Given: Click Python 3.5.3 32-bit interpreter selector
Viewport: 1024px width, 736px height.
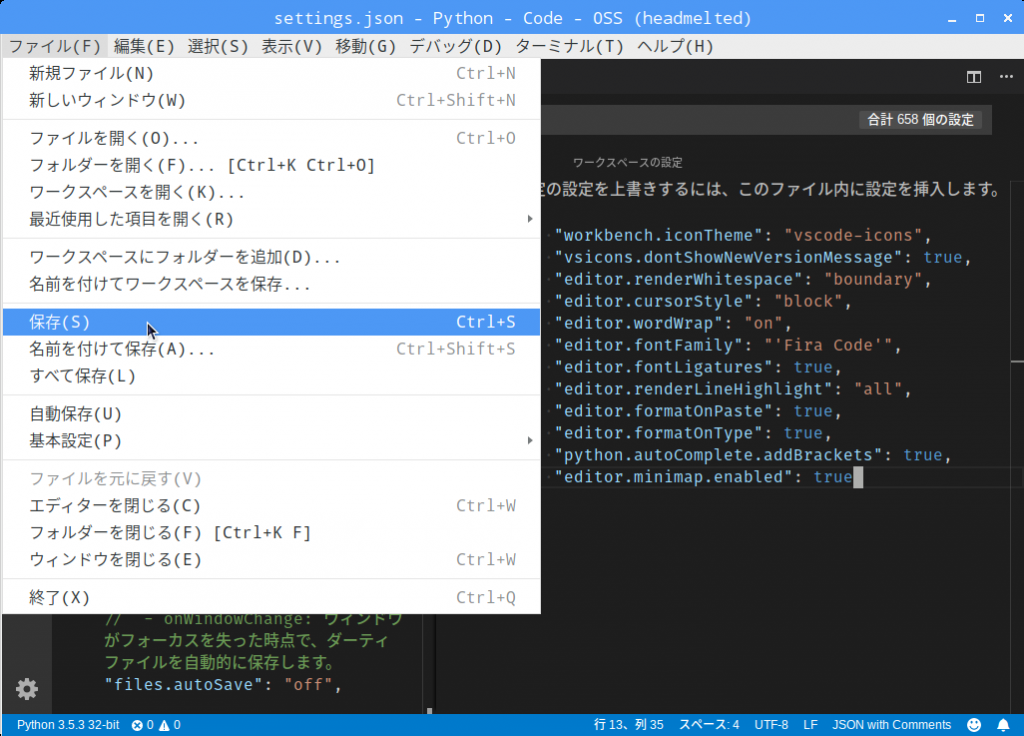Looking at the screenshot, I should [68, 725].
